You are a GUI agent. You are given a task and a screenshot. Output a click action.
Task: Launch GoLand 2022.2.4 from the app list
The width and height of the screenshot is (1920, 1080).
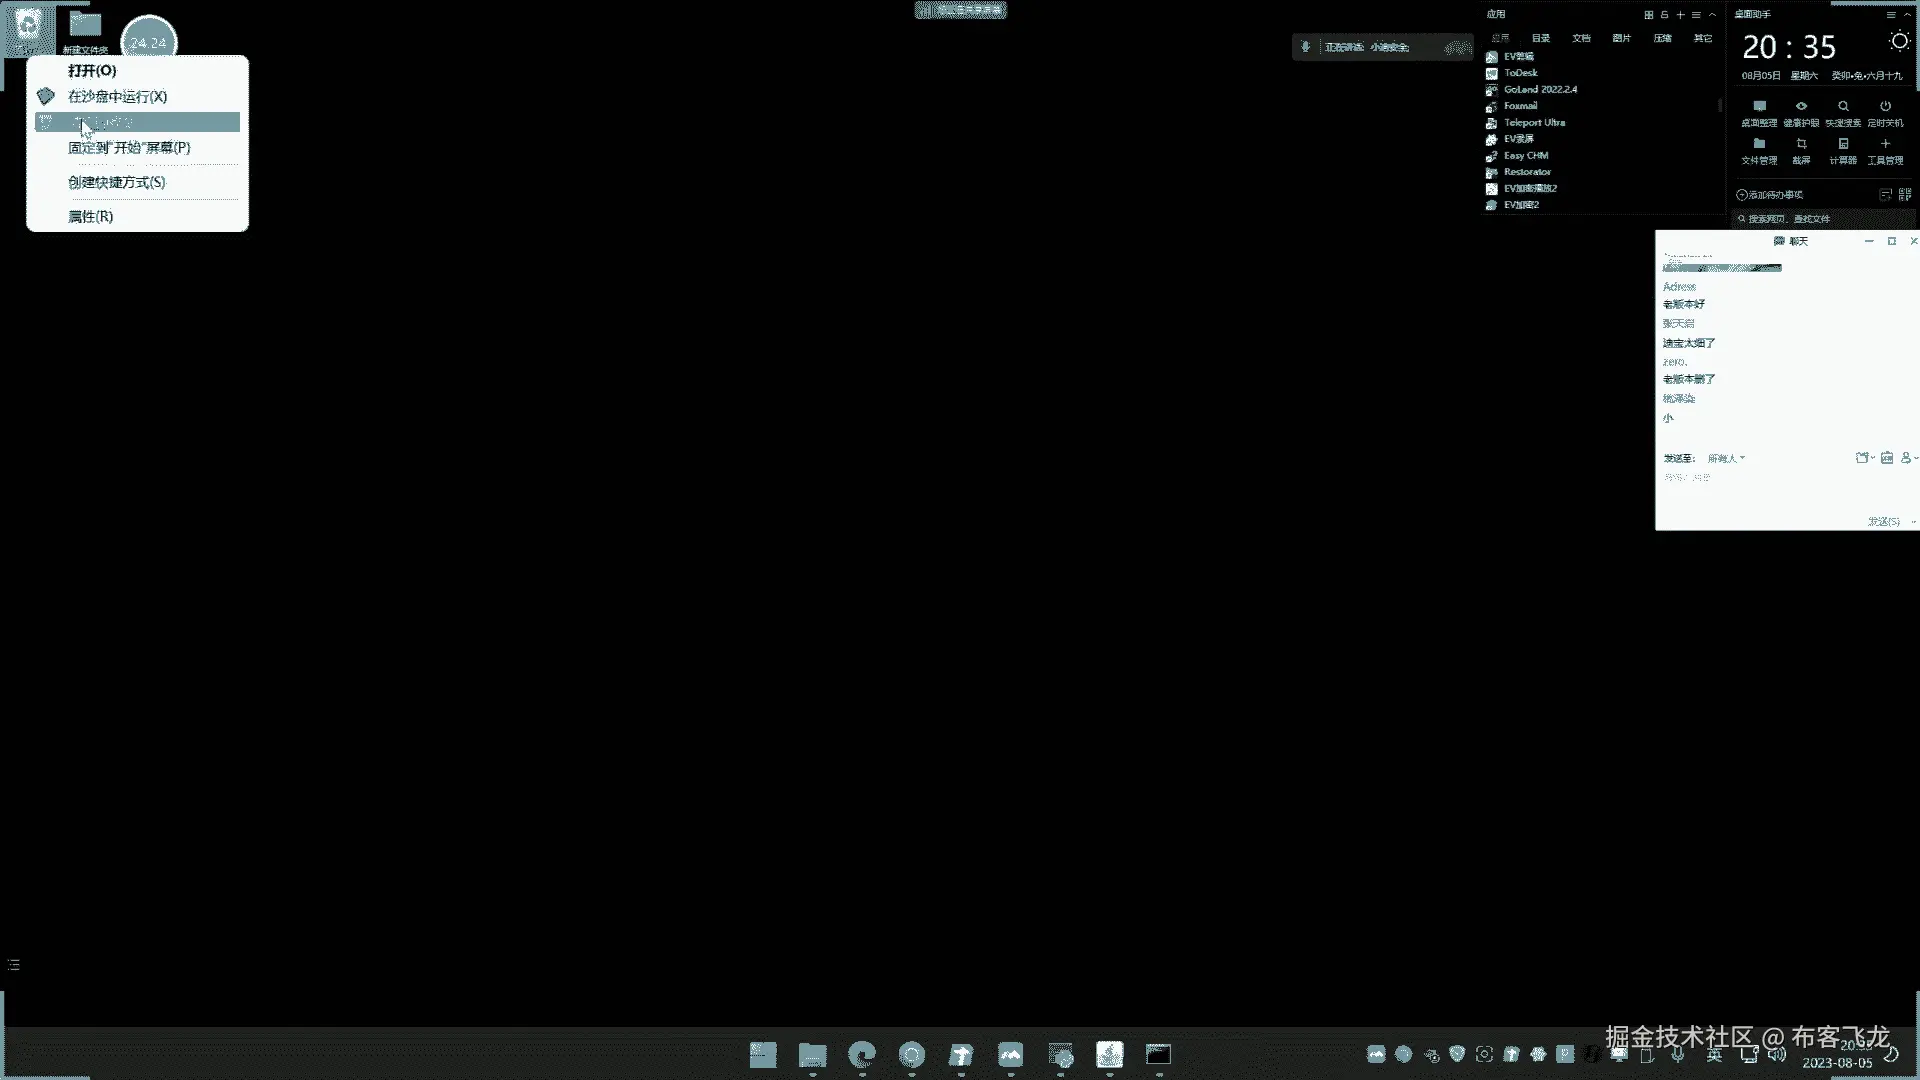(x=1540, y=90)
